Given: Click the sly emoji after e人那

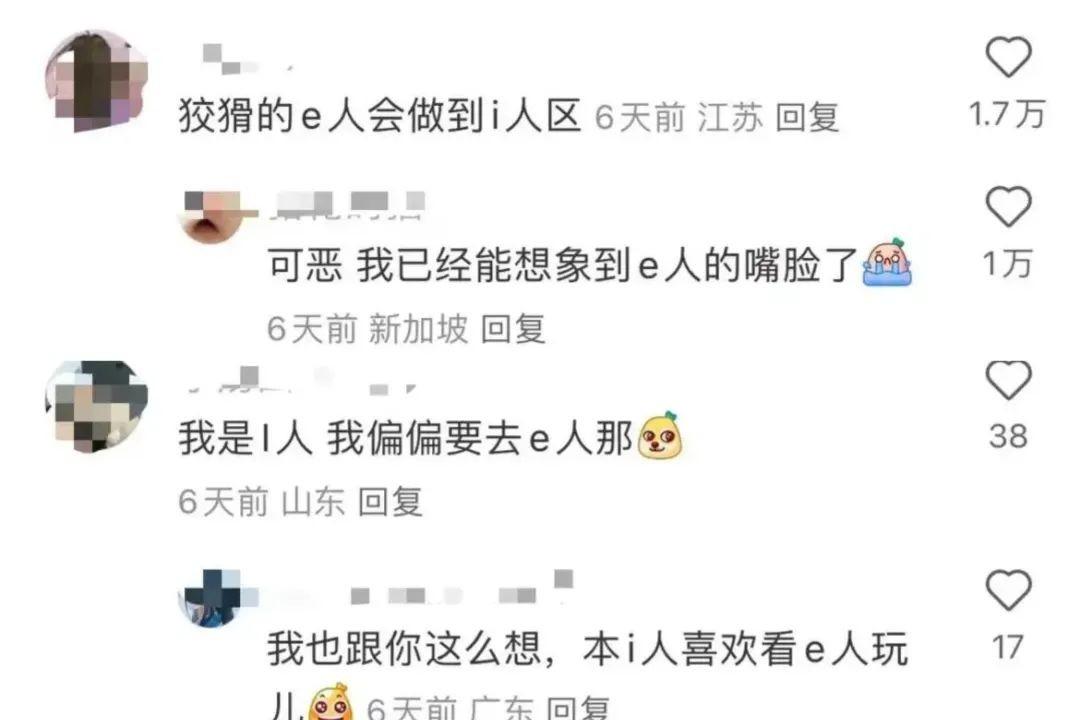Looking at the screenshot, I should point(659,435).
